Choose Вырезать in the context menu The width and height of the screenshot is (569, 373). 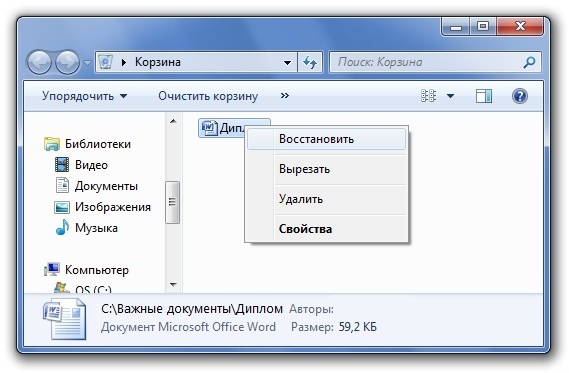326,169
